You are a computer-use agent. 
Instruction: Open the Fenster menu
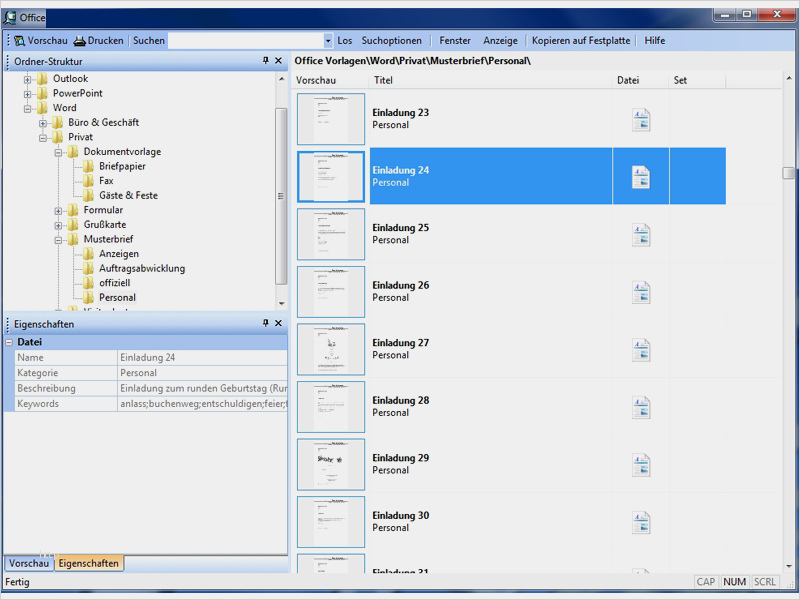[x=455, y=41]
